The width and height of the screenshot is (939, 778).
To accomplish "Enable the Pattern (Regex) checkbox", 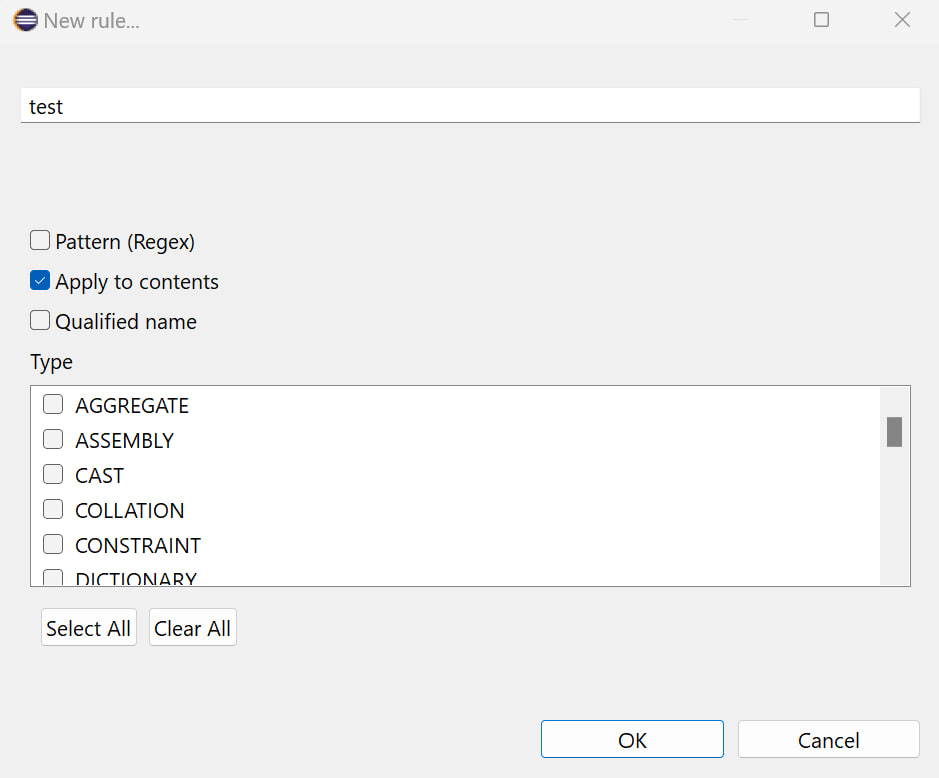I will pyautogui.click(x=40, y=240).
